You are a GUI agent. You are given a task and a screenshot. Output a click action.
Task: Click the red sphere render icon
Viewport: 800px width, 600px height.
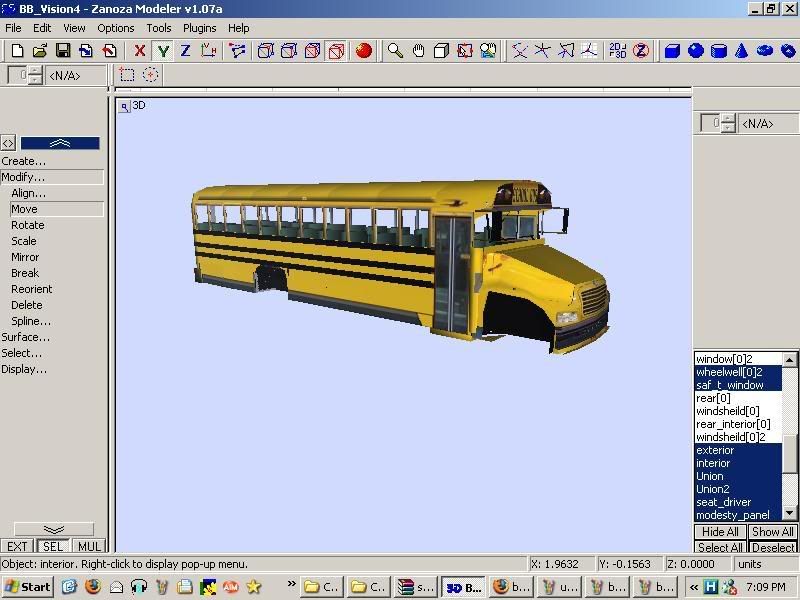point(363,50)
